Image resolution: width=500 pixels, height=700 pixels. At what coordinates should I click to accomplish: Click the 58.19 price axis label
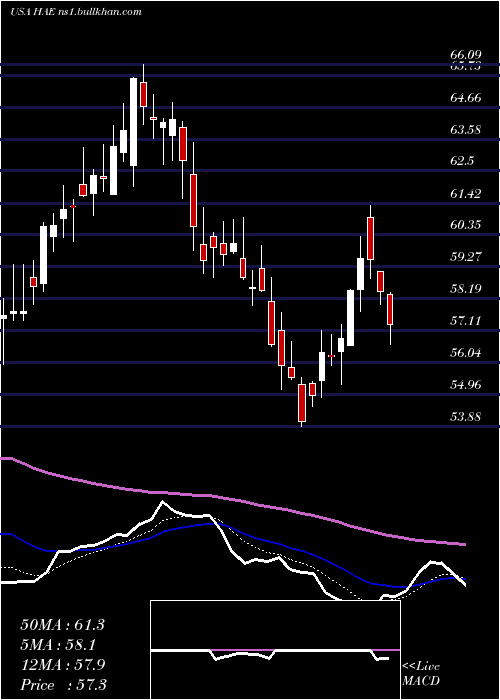coord(465,289)
